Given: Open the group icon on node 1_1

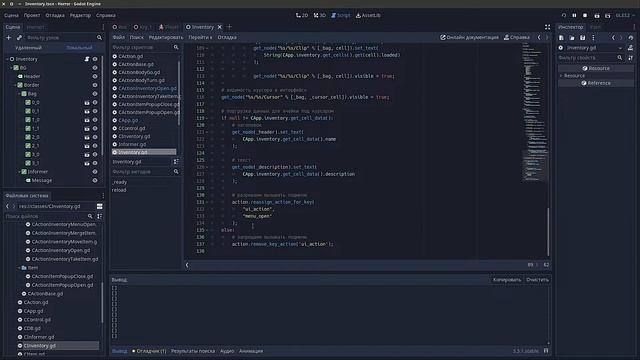Looking at the screenshot, I should [x=87, y=129].
